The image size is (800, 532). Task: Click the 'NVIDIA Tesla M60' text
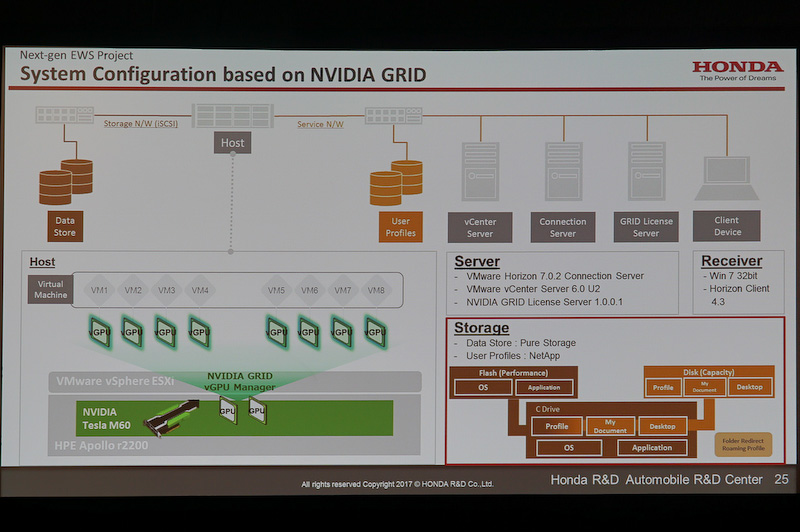(107, 418)
